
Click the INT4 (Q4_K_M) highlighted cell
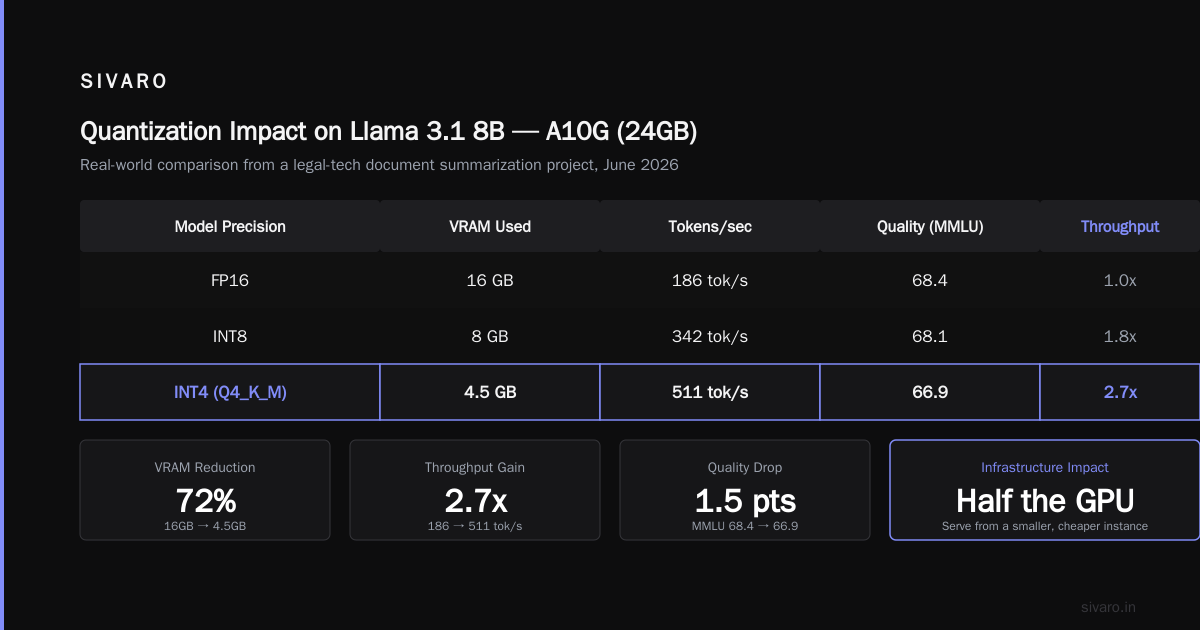[230, 392]
